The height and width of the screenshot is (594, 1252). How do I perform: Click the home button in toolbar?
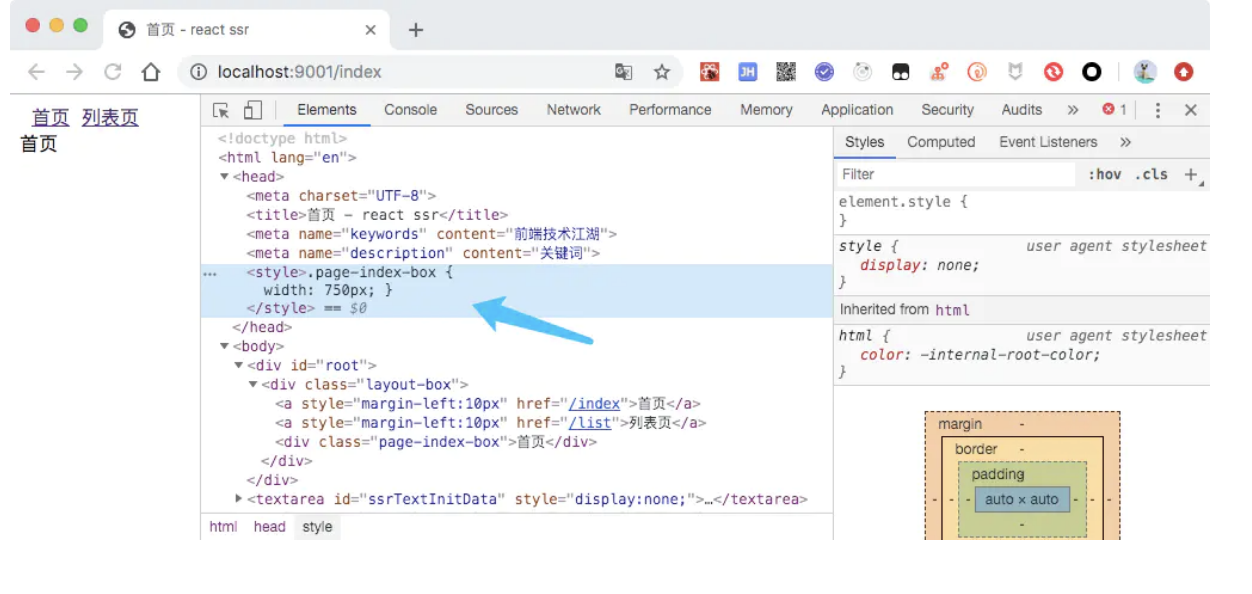[x=151, y=72]
